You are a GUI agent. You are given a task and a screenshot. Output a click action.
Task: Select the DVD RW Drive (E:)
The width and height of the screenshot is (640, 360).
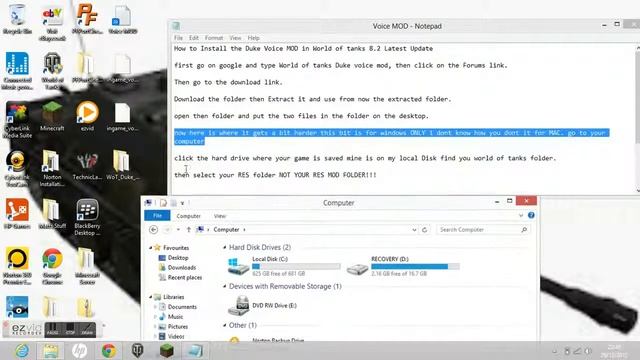(x=262, y=306)
